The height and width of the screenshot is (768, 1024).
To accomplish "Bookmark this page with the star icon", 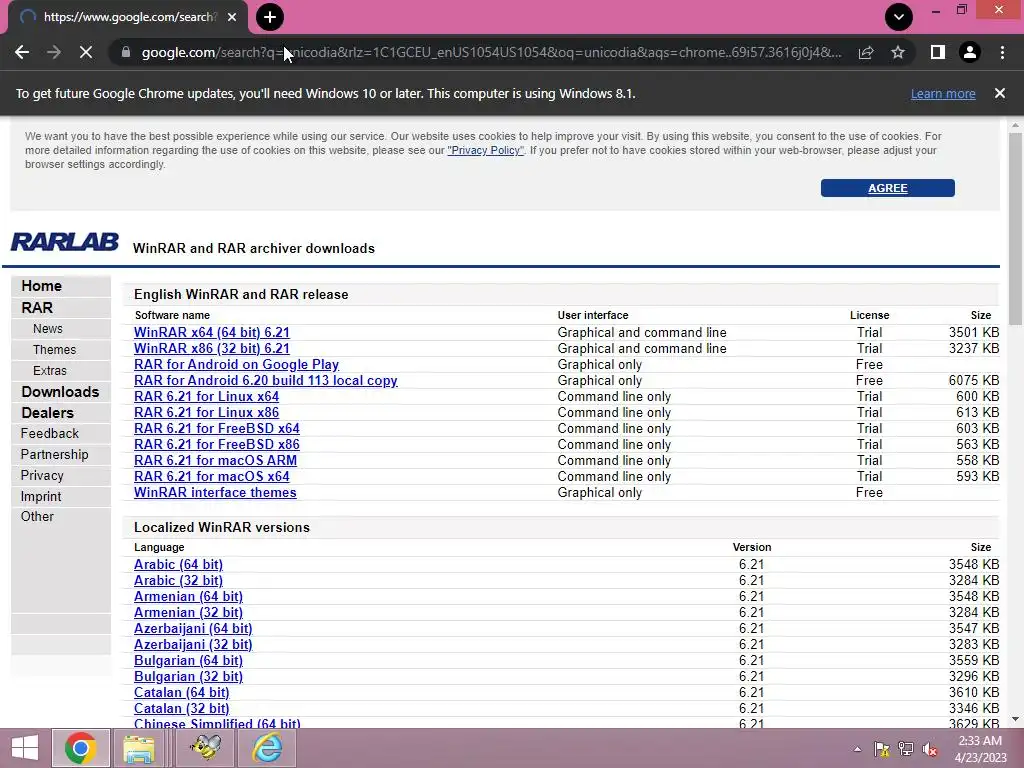I will click(x=898, y=52).
